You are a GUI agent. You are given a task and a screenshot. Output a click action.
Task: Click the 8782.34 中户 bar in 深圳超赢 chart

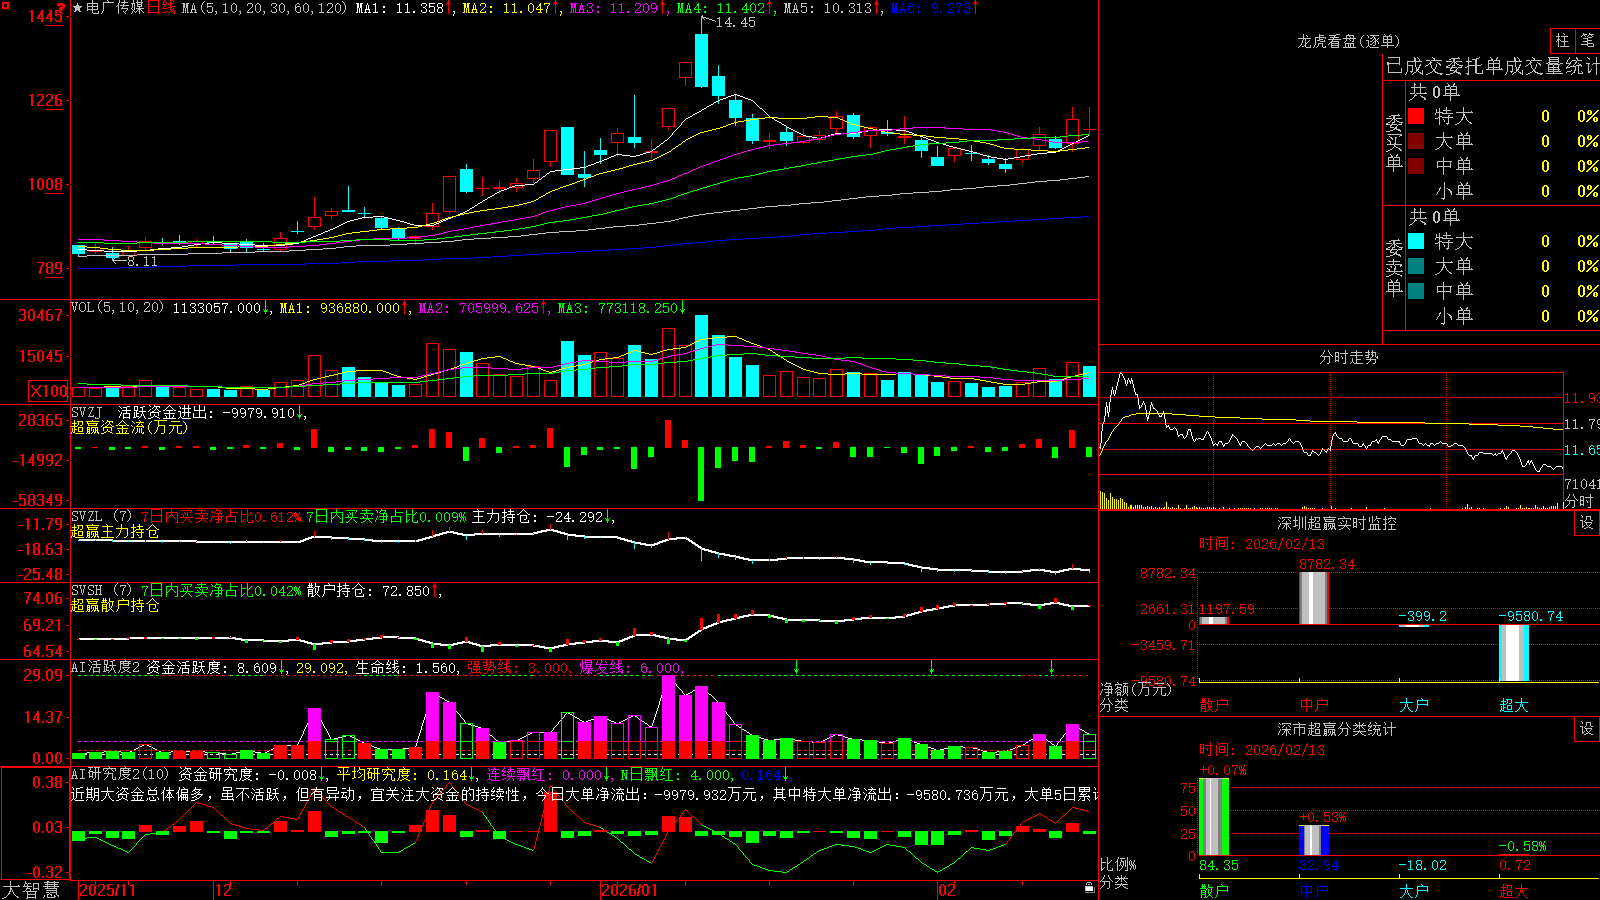coord(1314,598)
